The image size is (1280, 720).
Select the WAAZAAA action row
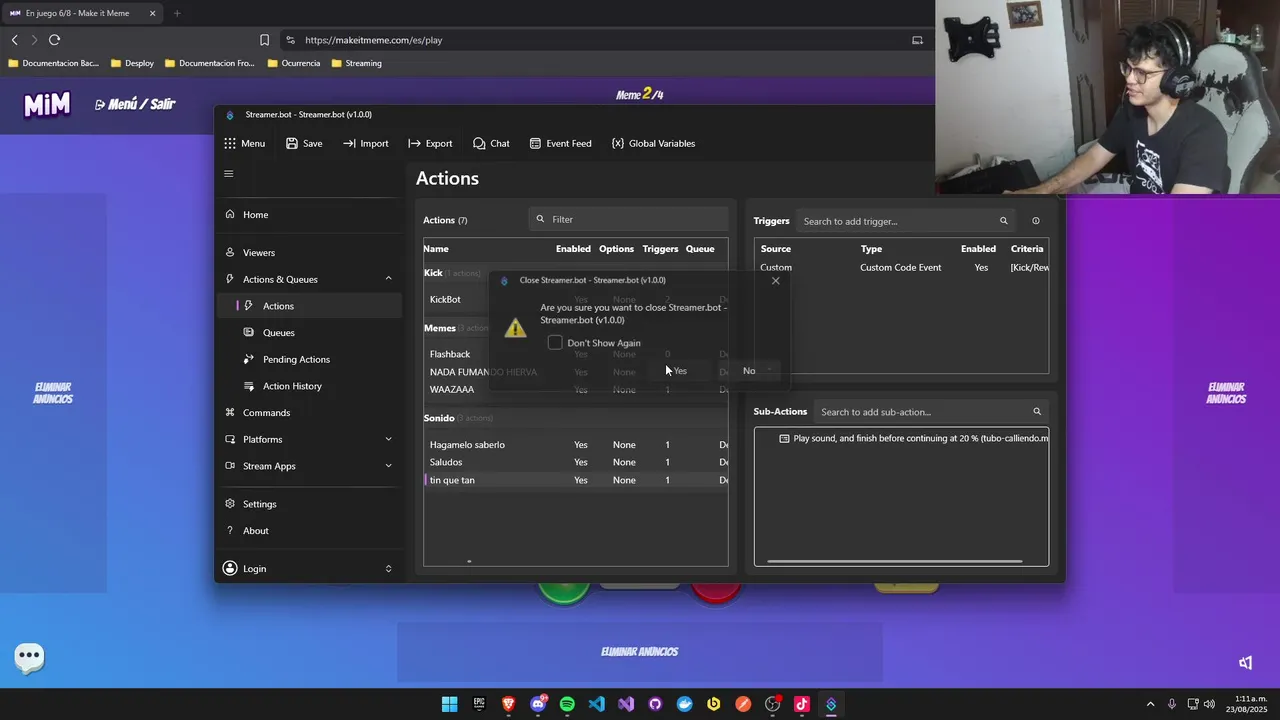(576, 389)
